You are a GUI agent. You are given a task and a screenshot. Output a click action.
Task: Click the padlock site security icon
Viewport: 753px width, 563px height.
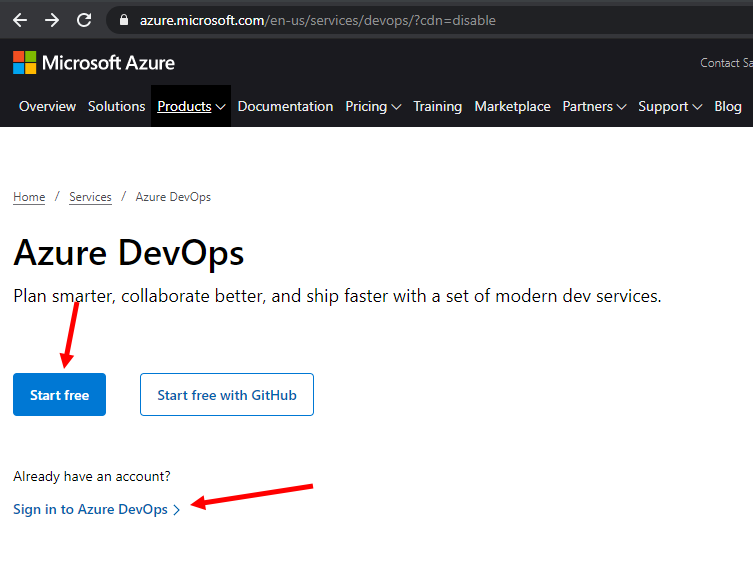124,20
